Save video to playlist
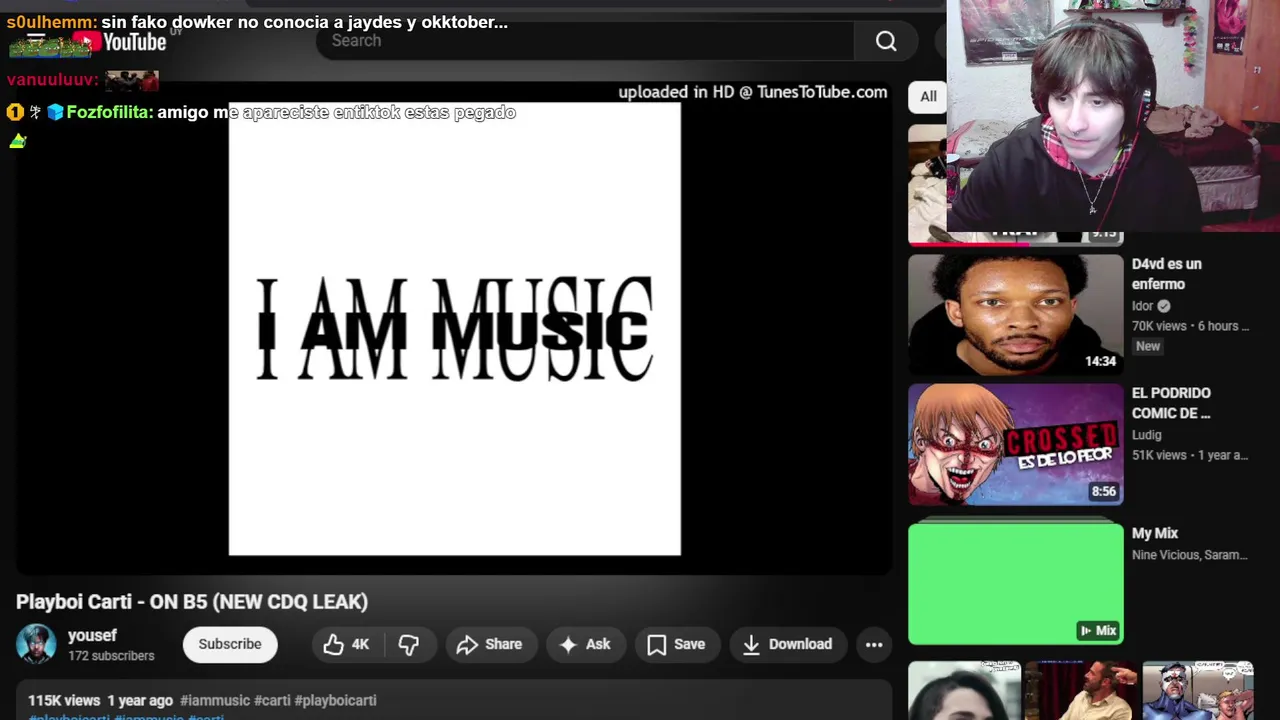Image resolution: width=1280 pixels, height=720 pixels. click(x=676, y=645)
